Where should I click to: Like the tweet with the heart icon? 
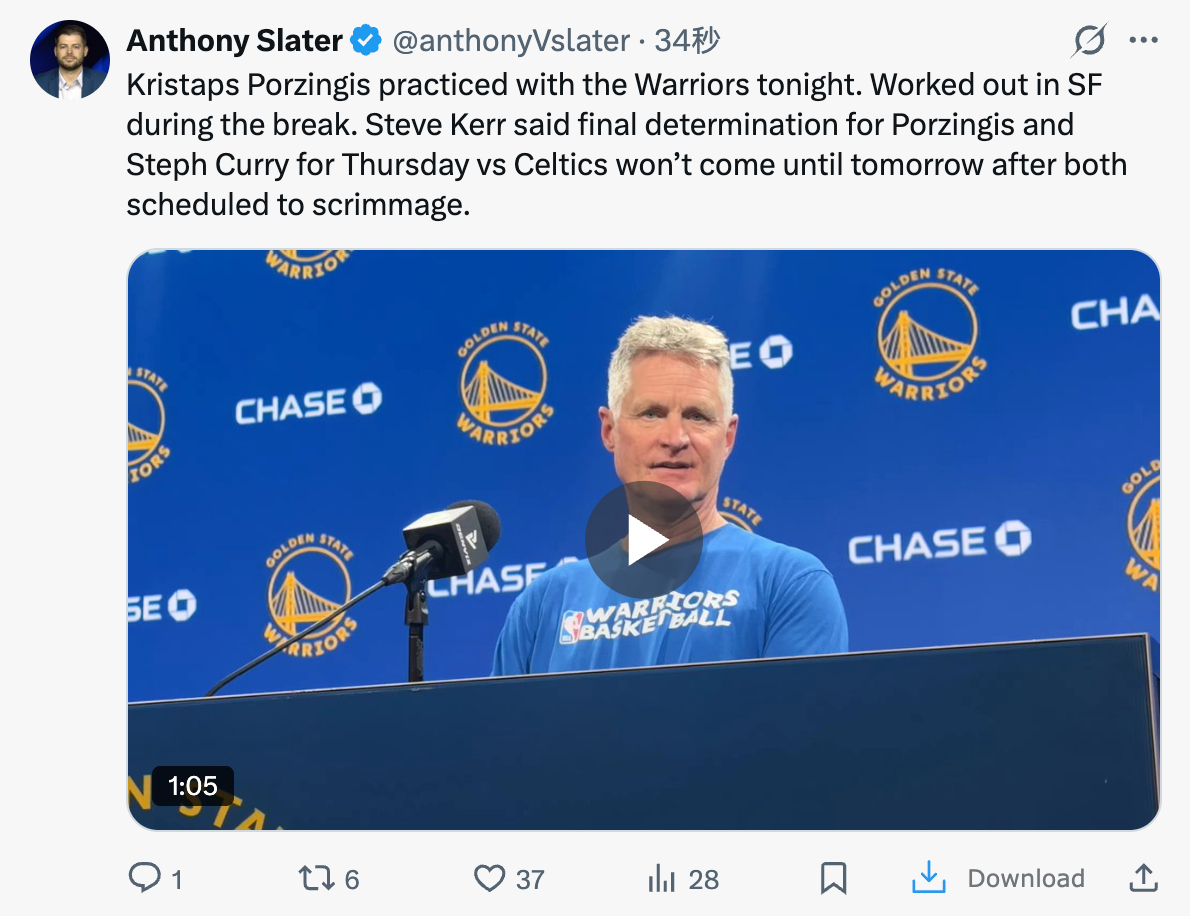click(x=490, y=878)
